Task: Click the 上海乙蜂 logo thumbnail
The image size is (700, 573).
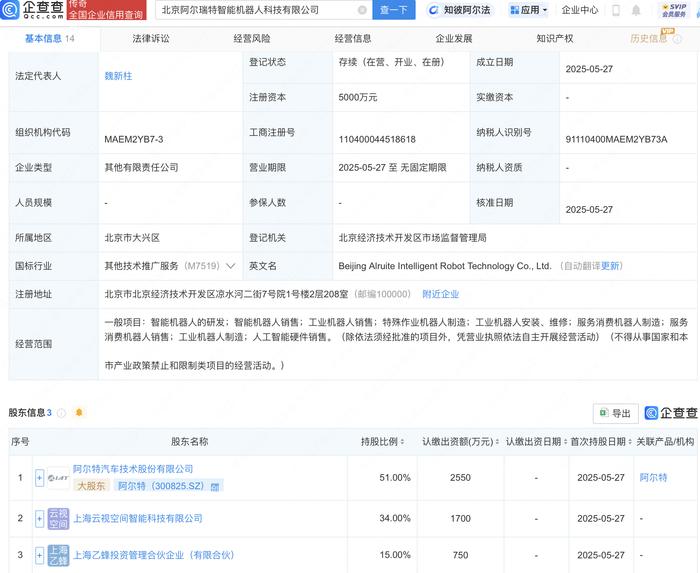Action: pyautogui.click(x=58, y=555)
